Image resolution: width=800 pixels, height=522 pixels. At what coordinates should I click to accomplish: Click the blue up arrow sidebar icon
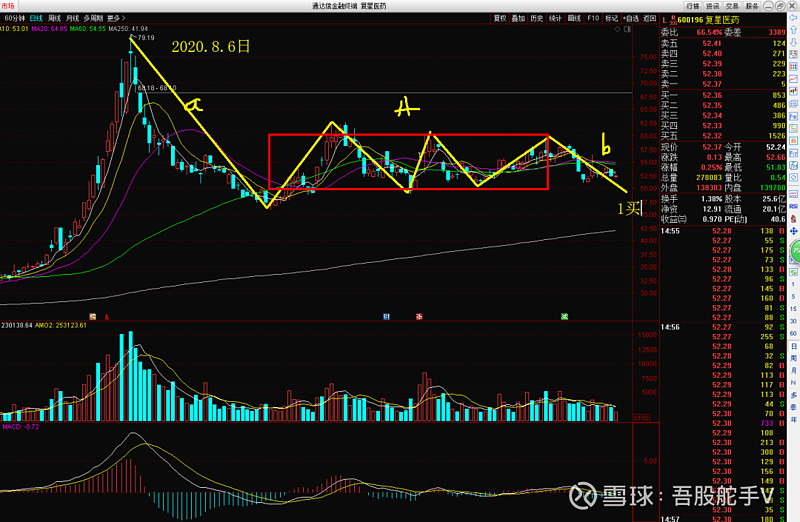[x=793, y=30]
